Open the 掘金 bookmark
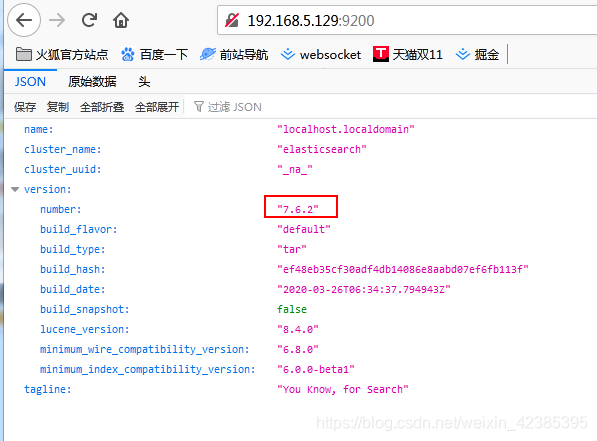Viewport: 597px width, 441px height. click(477, 54)
